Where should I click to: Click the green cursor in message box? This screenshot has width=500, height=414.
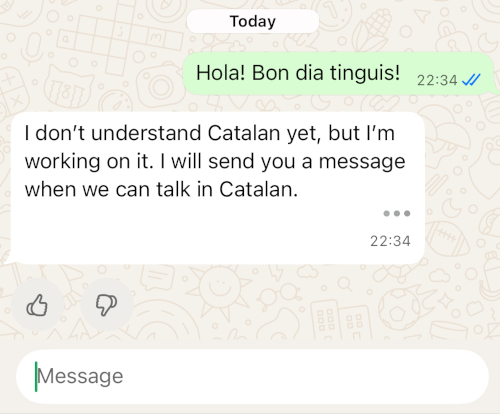point(36,377)
